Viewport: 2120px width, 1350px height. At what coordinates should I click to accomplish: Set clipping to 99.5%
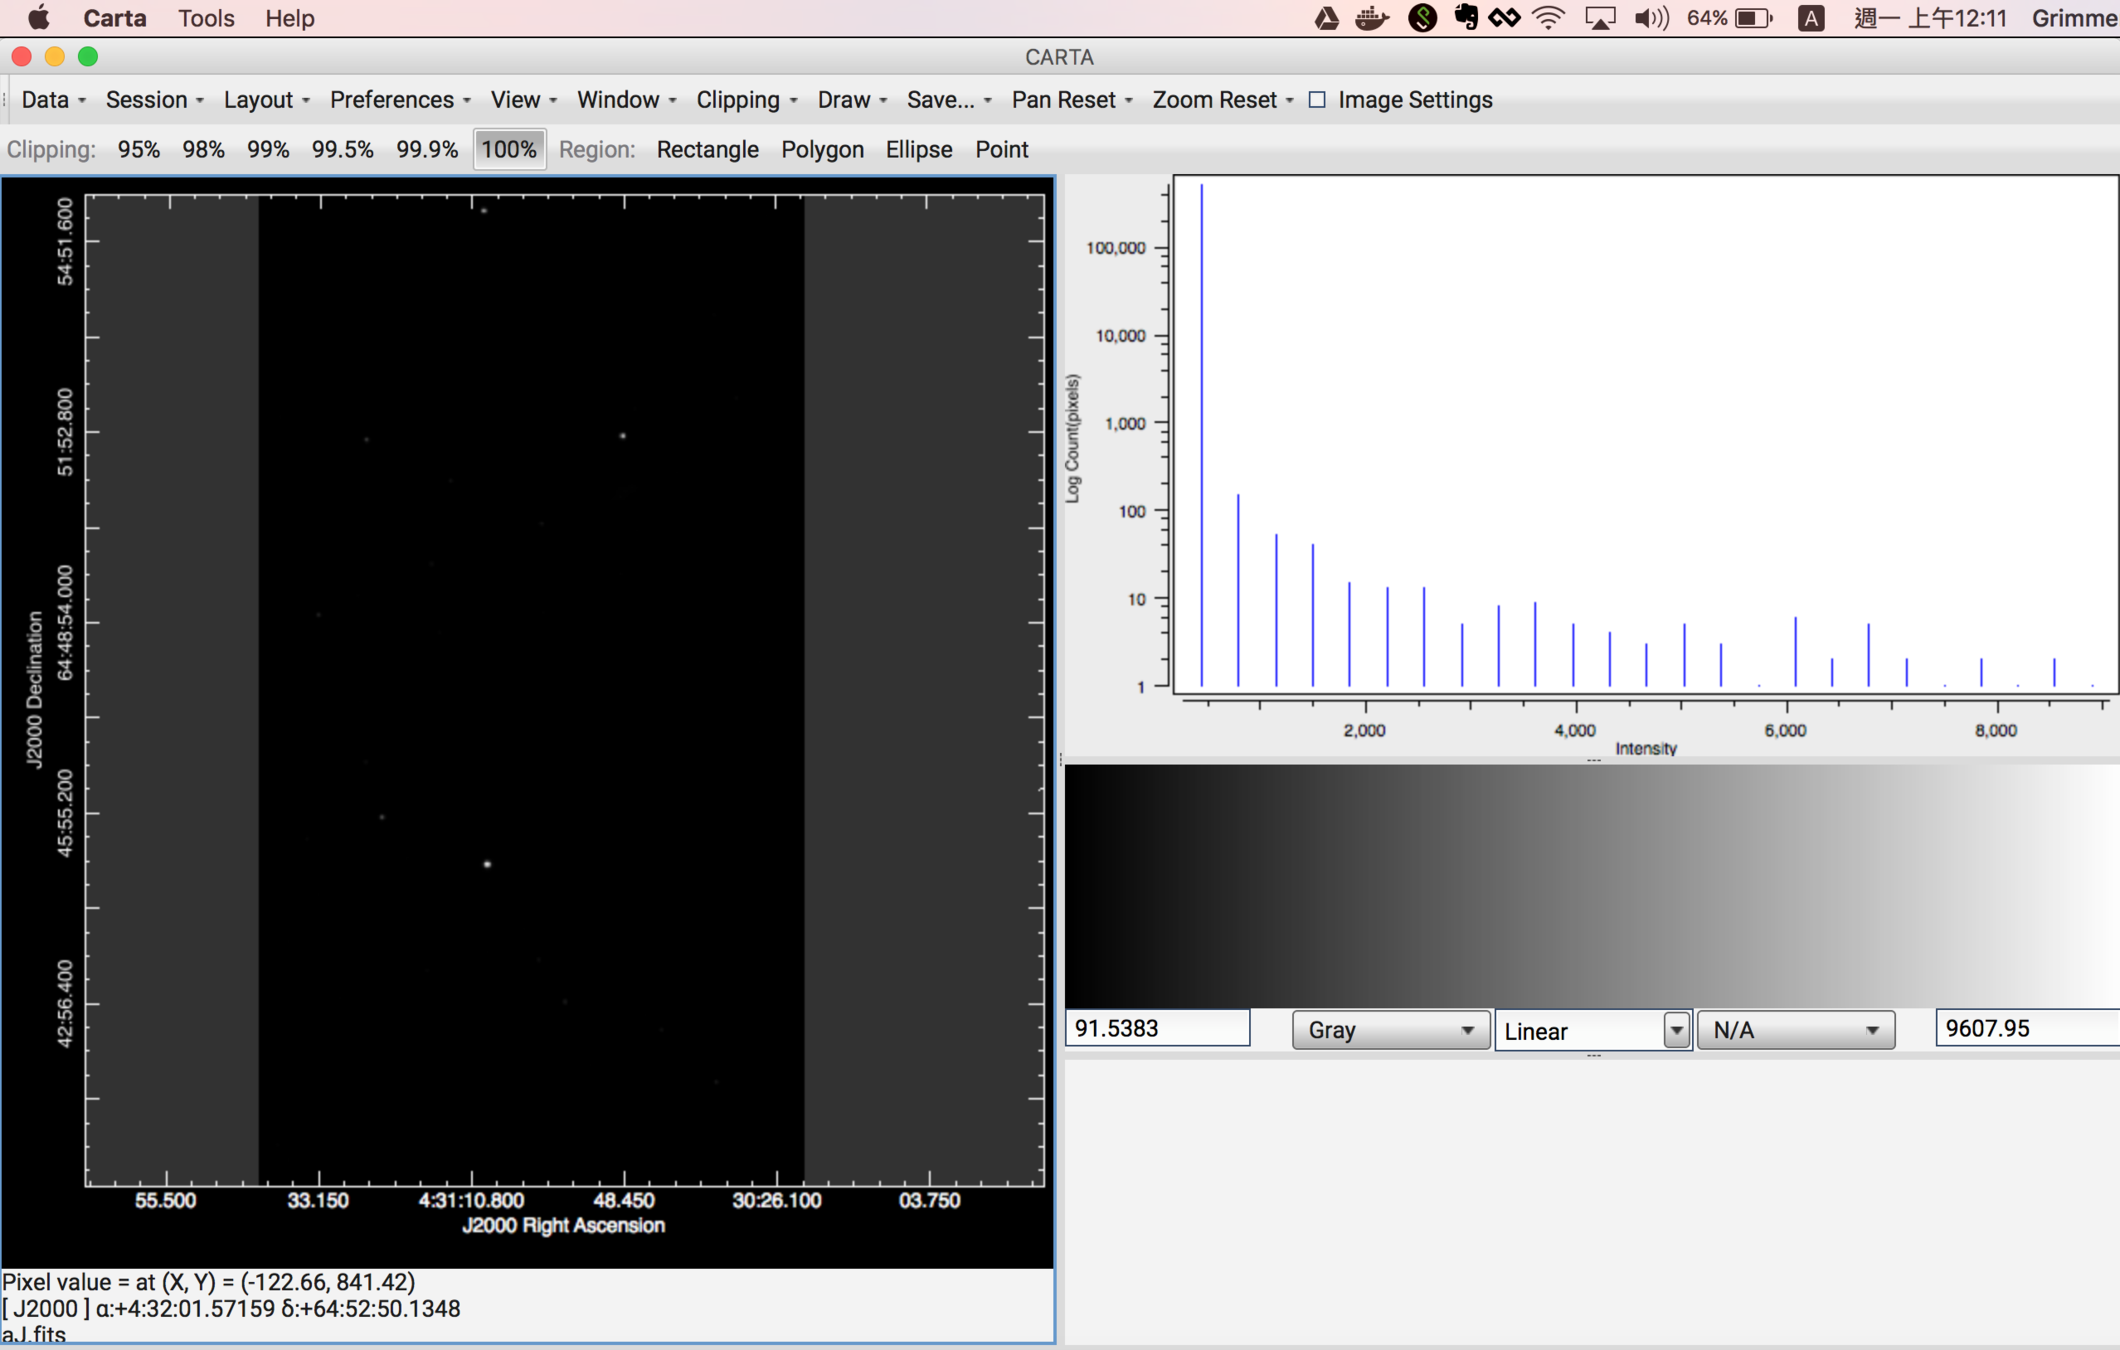342,150
